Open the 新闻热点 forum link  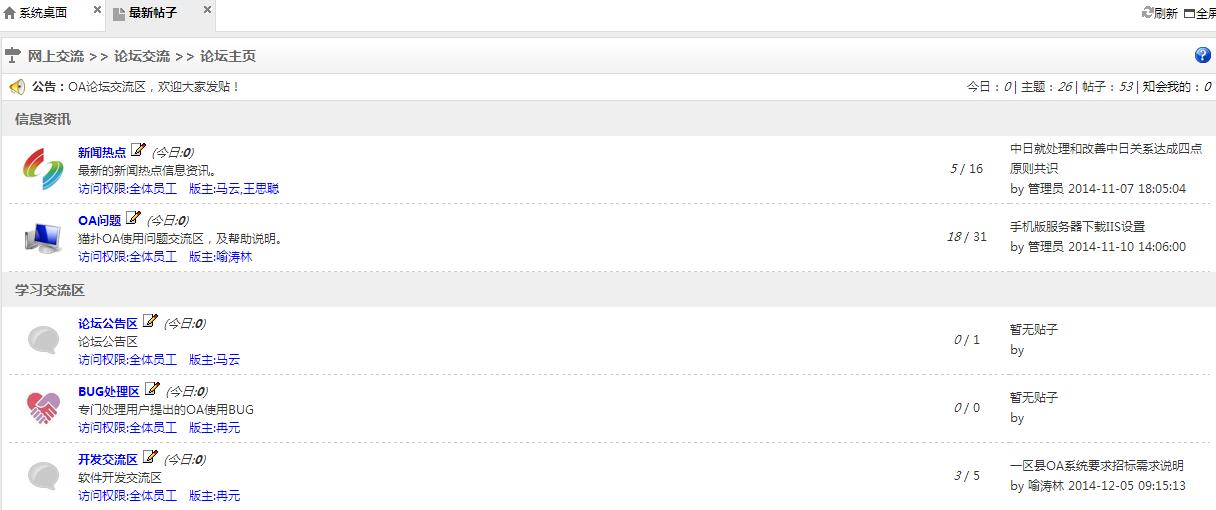tap(102, 153)
